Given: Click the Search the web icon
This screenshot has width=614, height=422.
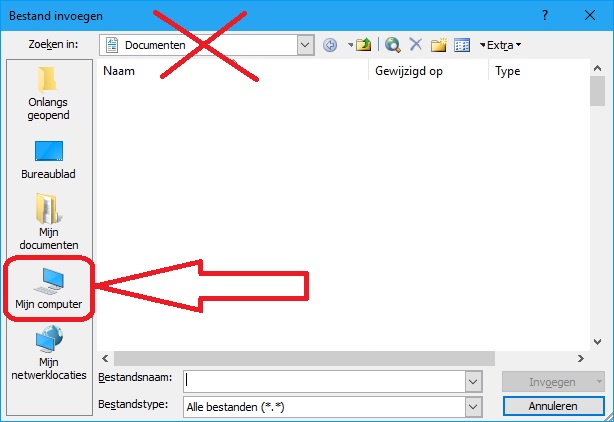Looking at the screenshot, I should pos(392,45).
